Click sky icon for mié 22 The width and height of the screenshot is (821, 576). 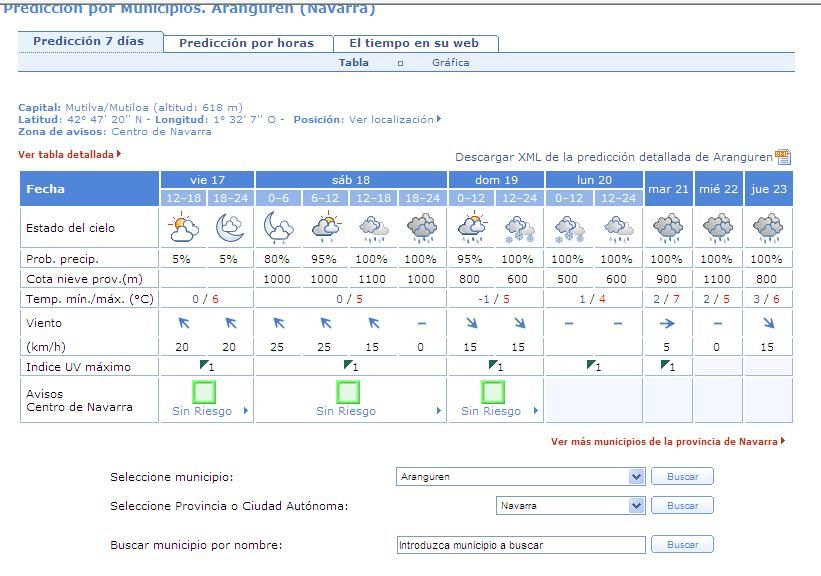tap(718, 228)
